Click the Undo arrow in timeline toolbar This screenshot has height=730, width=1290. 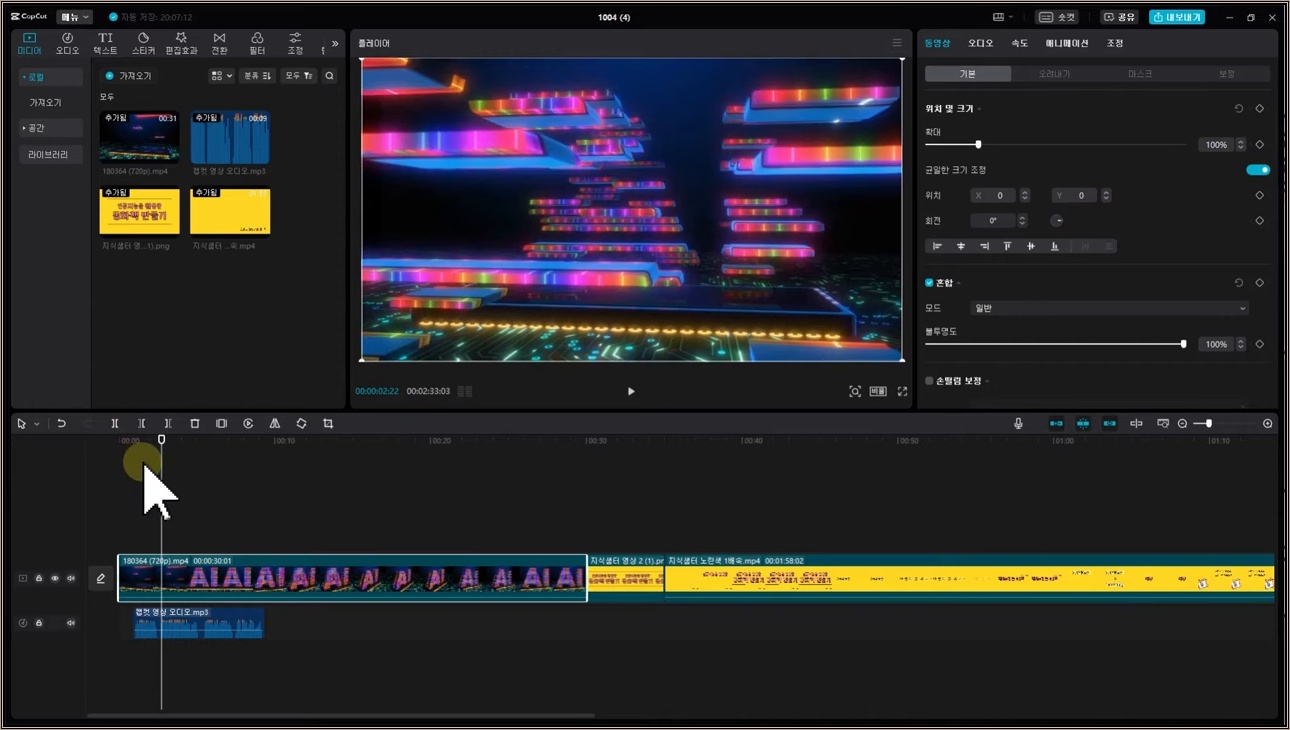coord(61,424)
